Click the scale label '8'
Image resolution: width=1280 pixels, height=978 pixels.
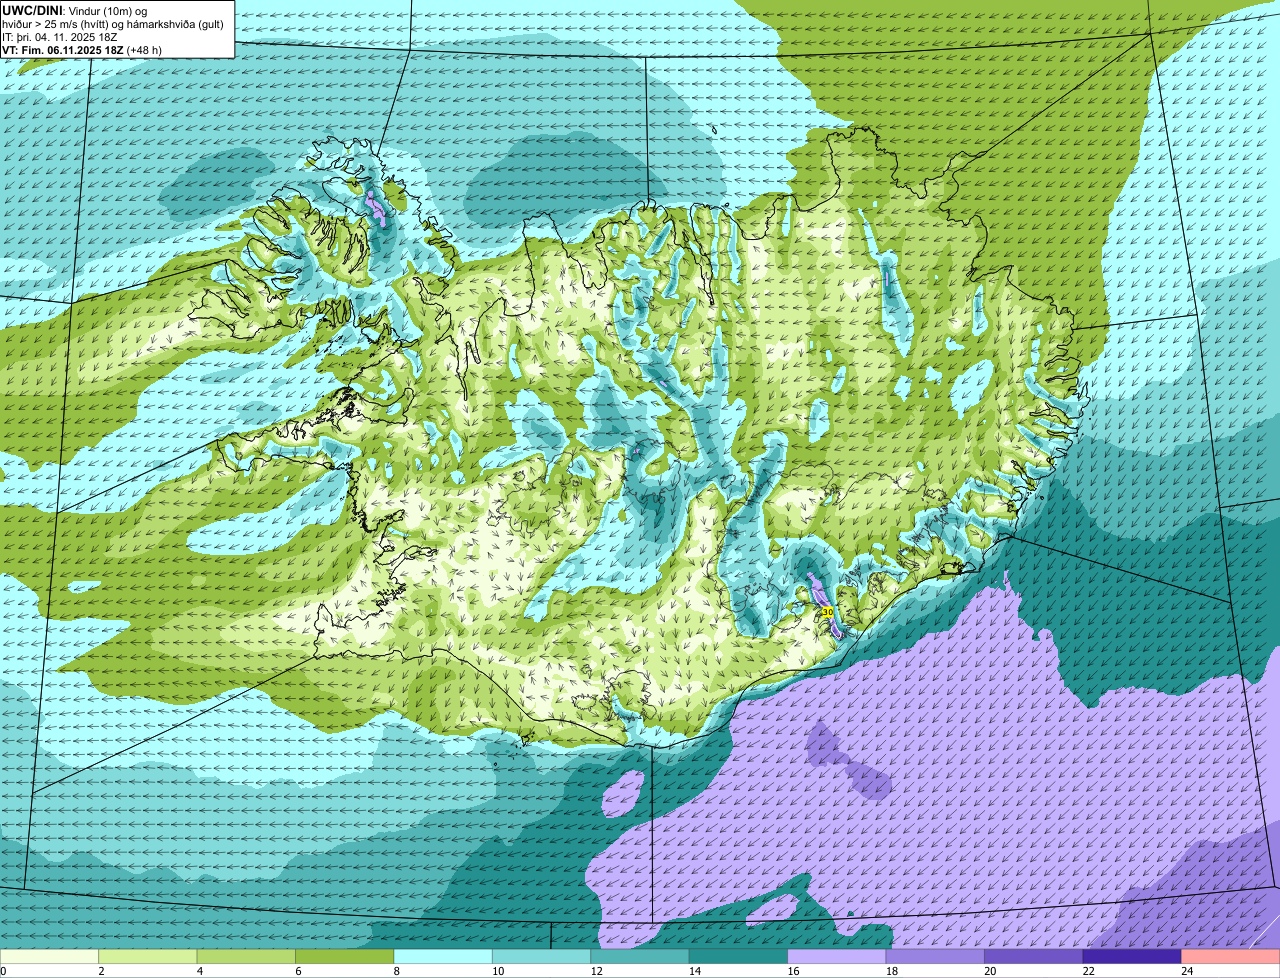pyautogui.click(x=396, y=971)
